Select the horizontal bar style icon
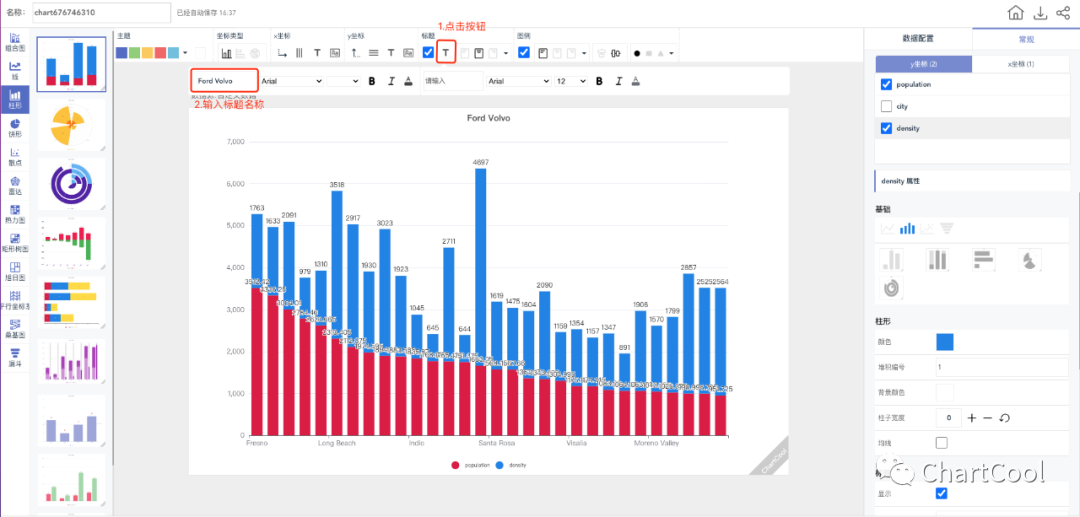The image size is (1080, 517). click(x=984, y=259)
